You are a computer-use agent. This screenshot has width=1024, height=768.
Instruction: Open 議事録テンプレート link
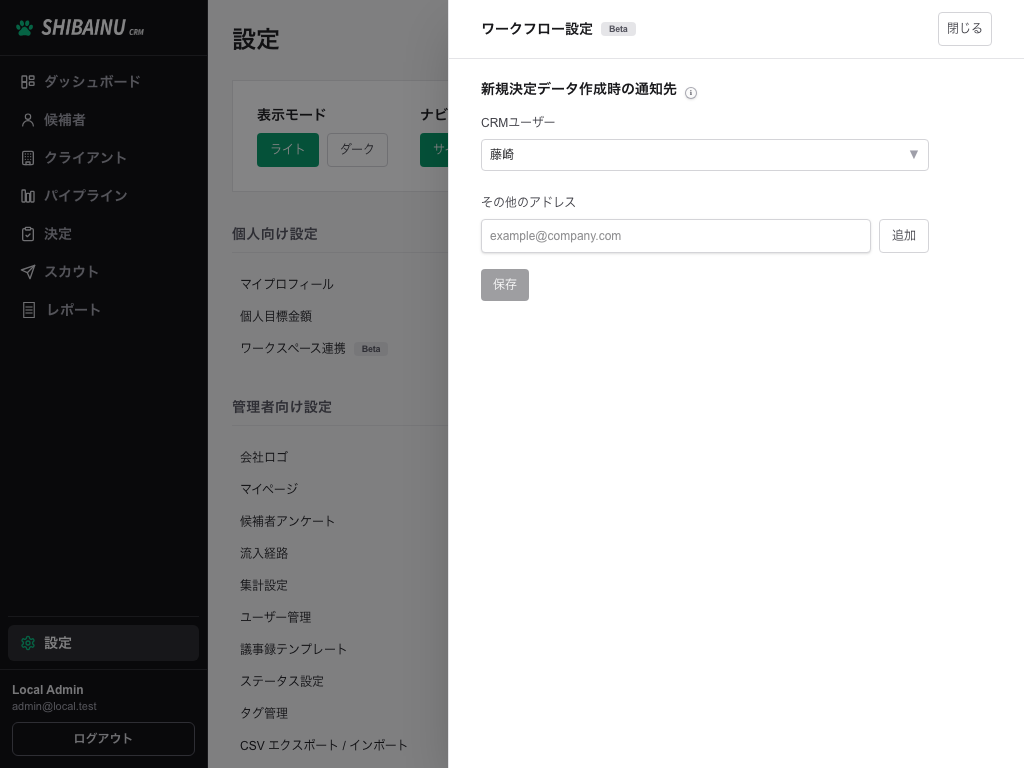pyautogui.click(x=293, y=649)
